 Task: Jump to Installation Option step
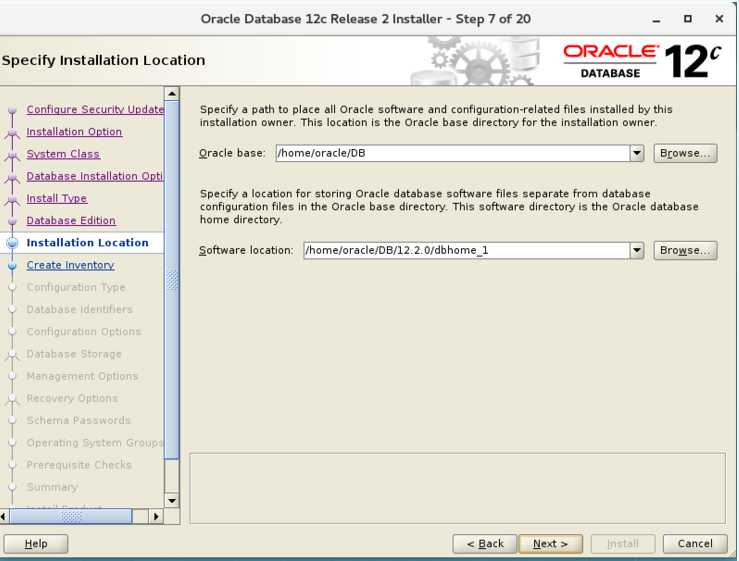coord(74,132)
